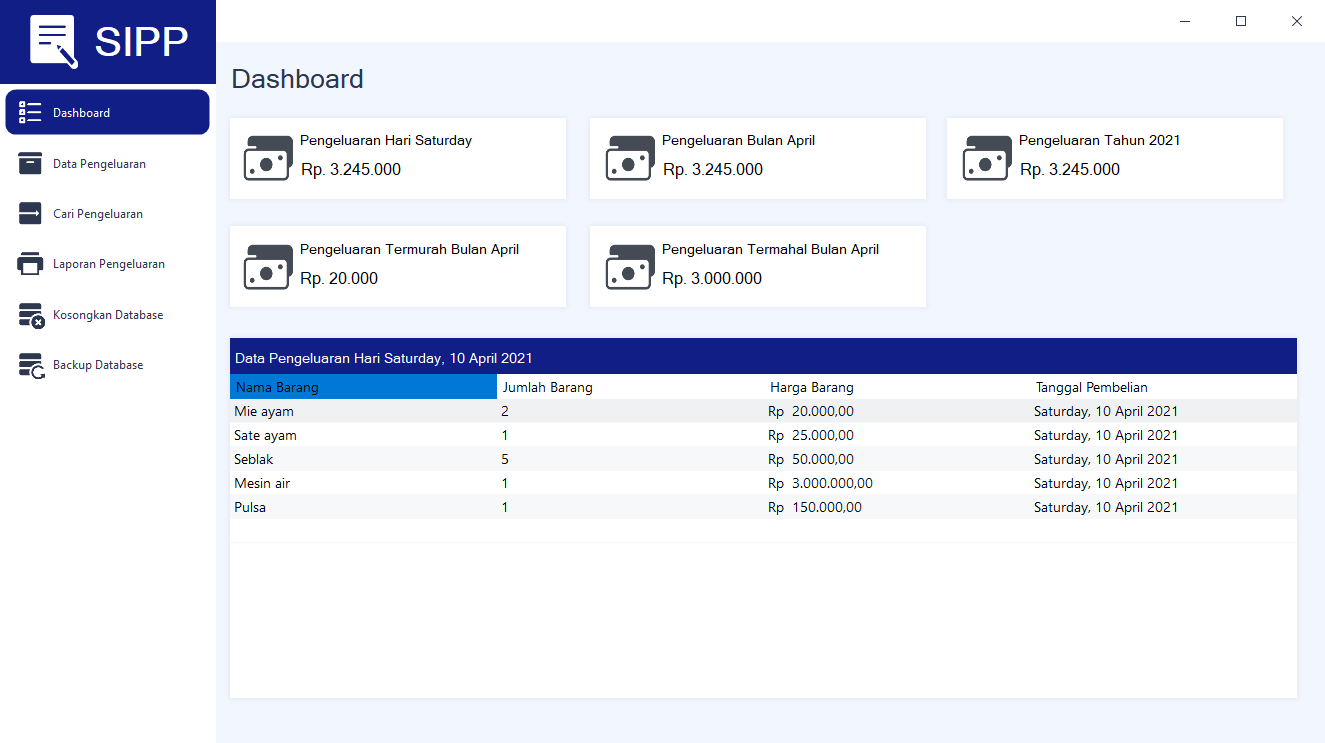The width and height of the screenshot is (1325, 743).
Task: Click the Pengeluaran Bulan April card title
Action: (738, 140)
